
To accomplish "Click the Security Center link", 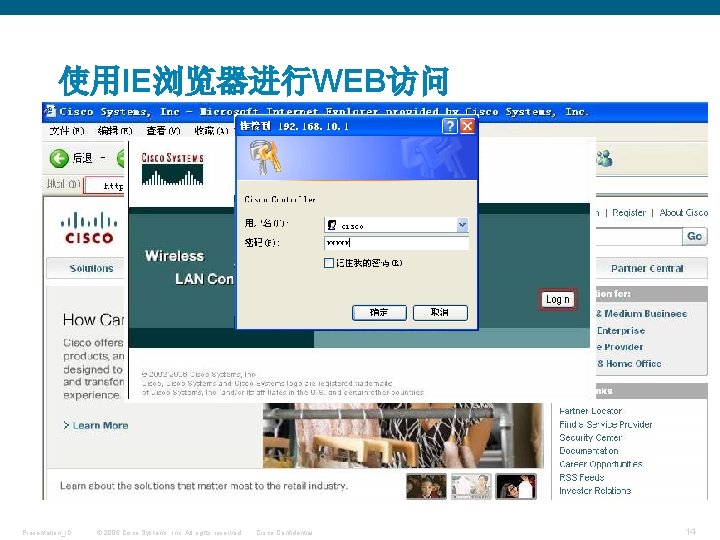I will pos(591,438).
